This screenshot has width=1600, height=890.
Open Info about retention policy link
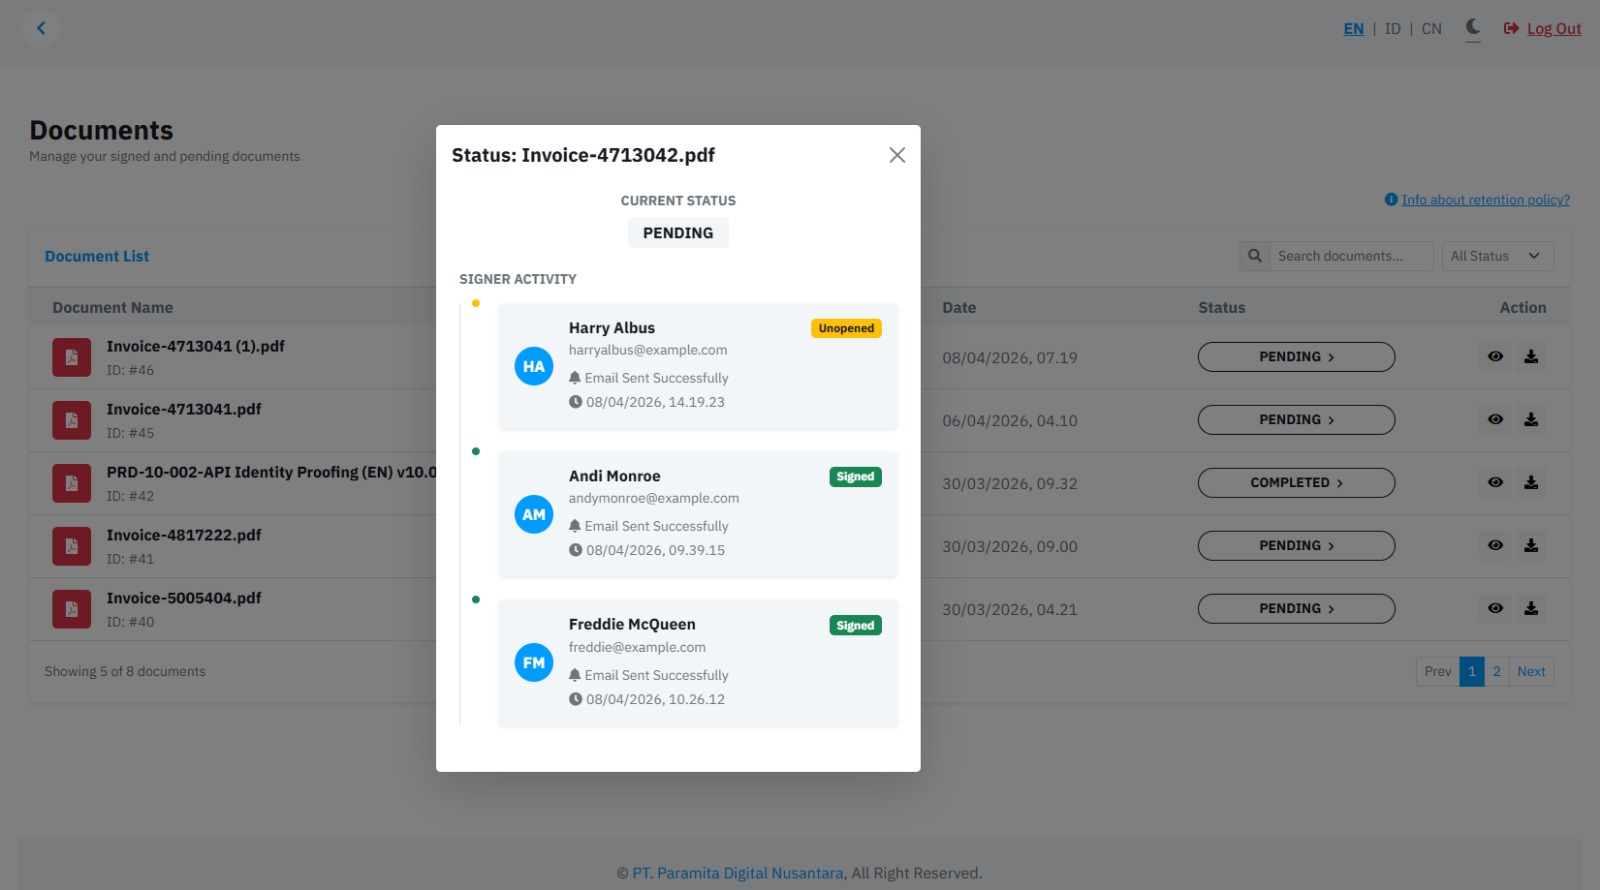click(1485, 200)
